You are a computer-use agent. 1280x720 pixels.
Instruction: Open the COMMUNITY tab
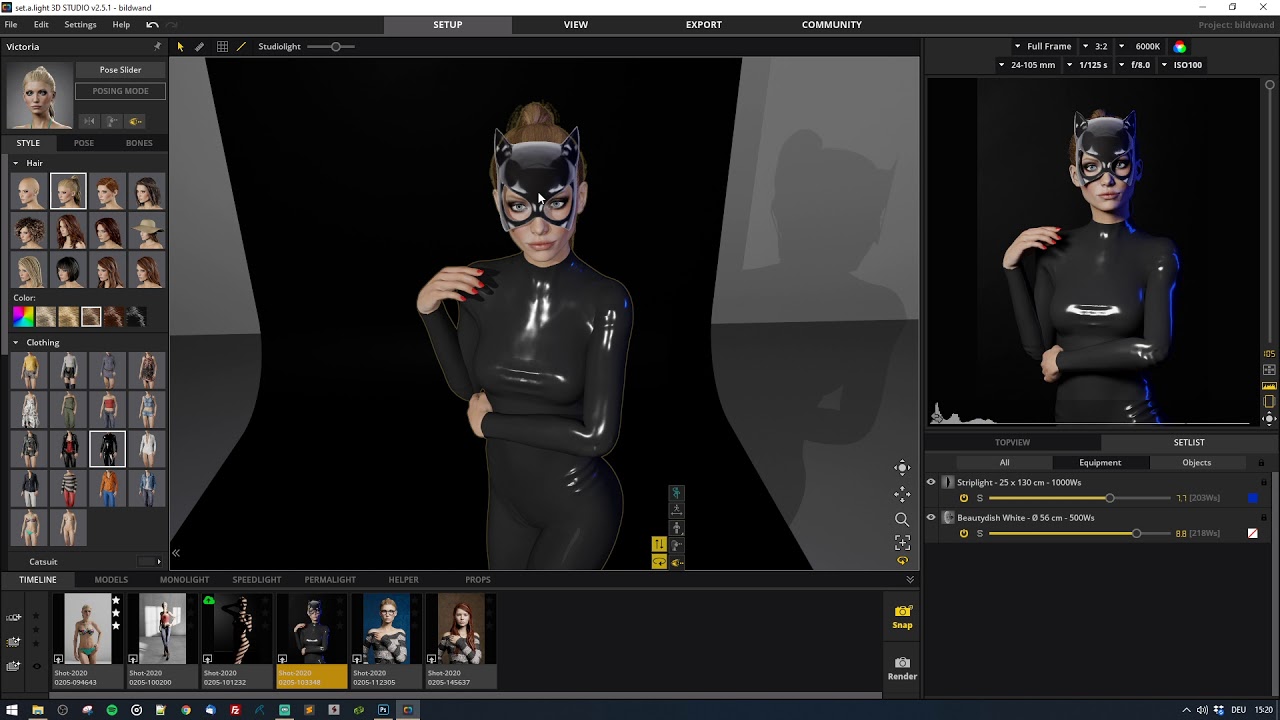[x=831, y=24]
